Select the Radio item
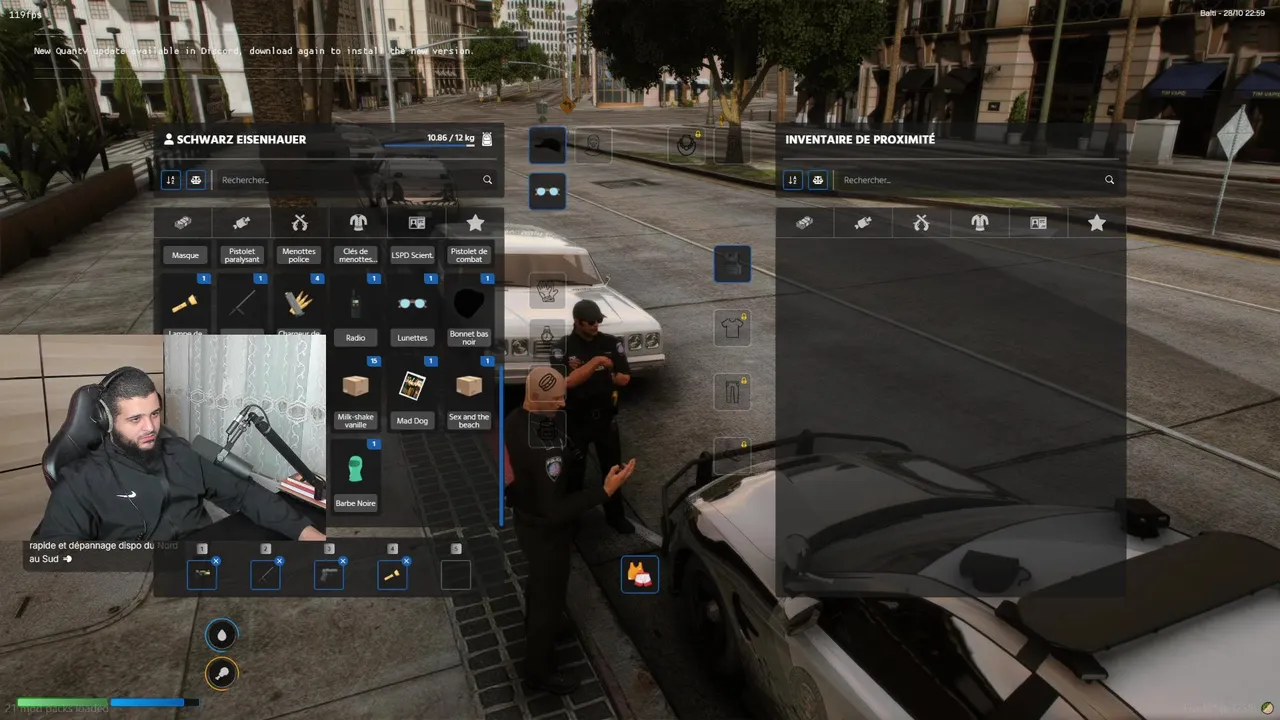Viewport: 1280px width, 720px height. pos(355,310)
